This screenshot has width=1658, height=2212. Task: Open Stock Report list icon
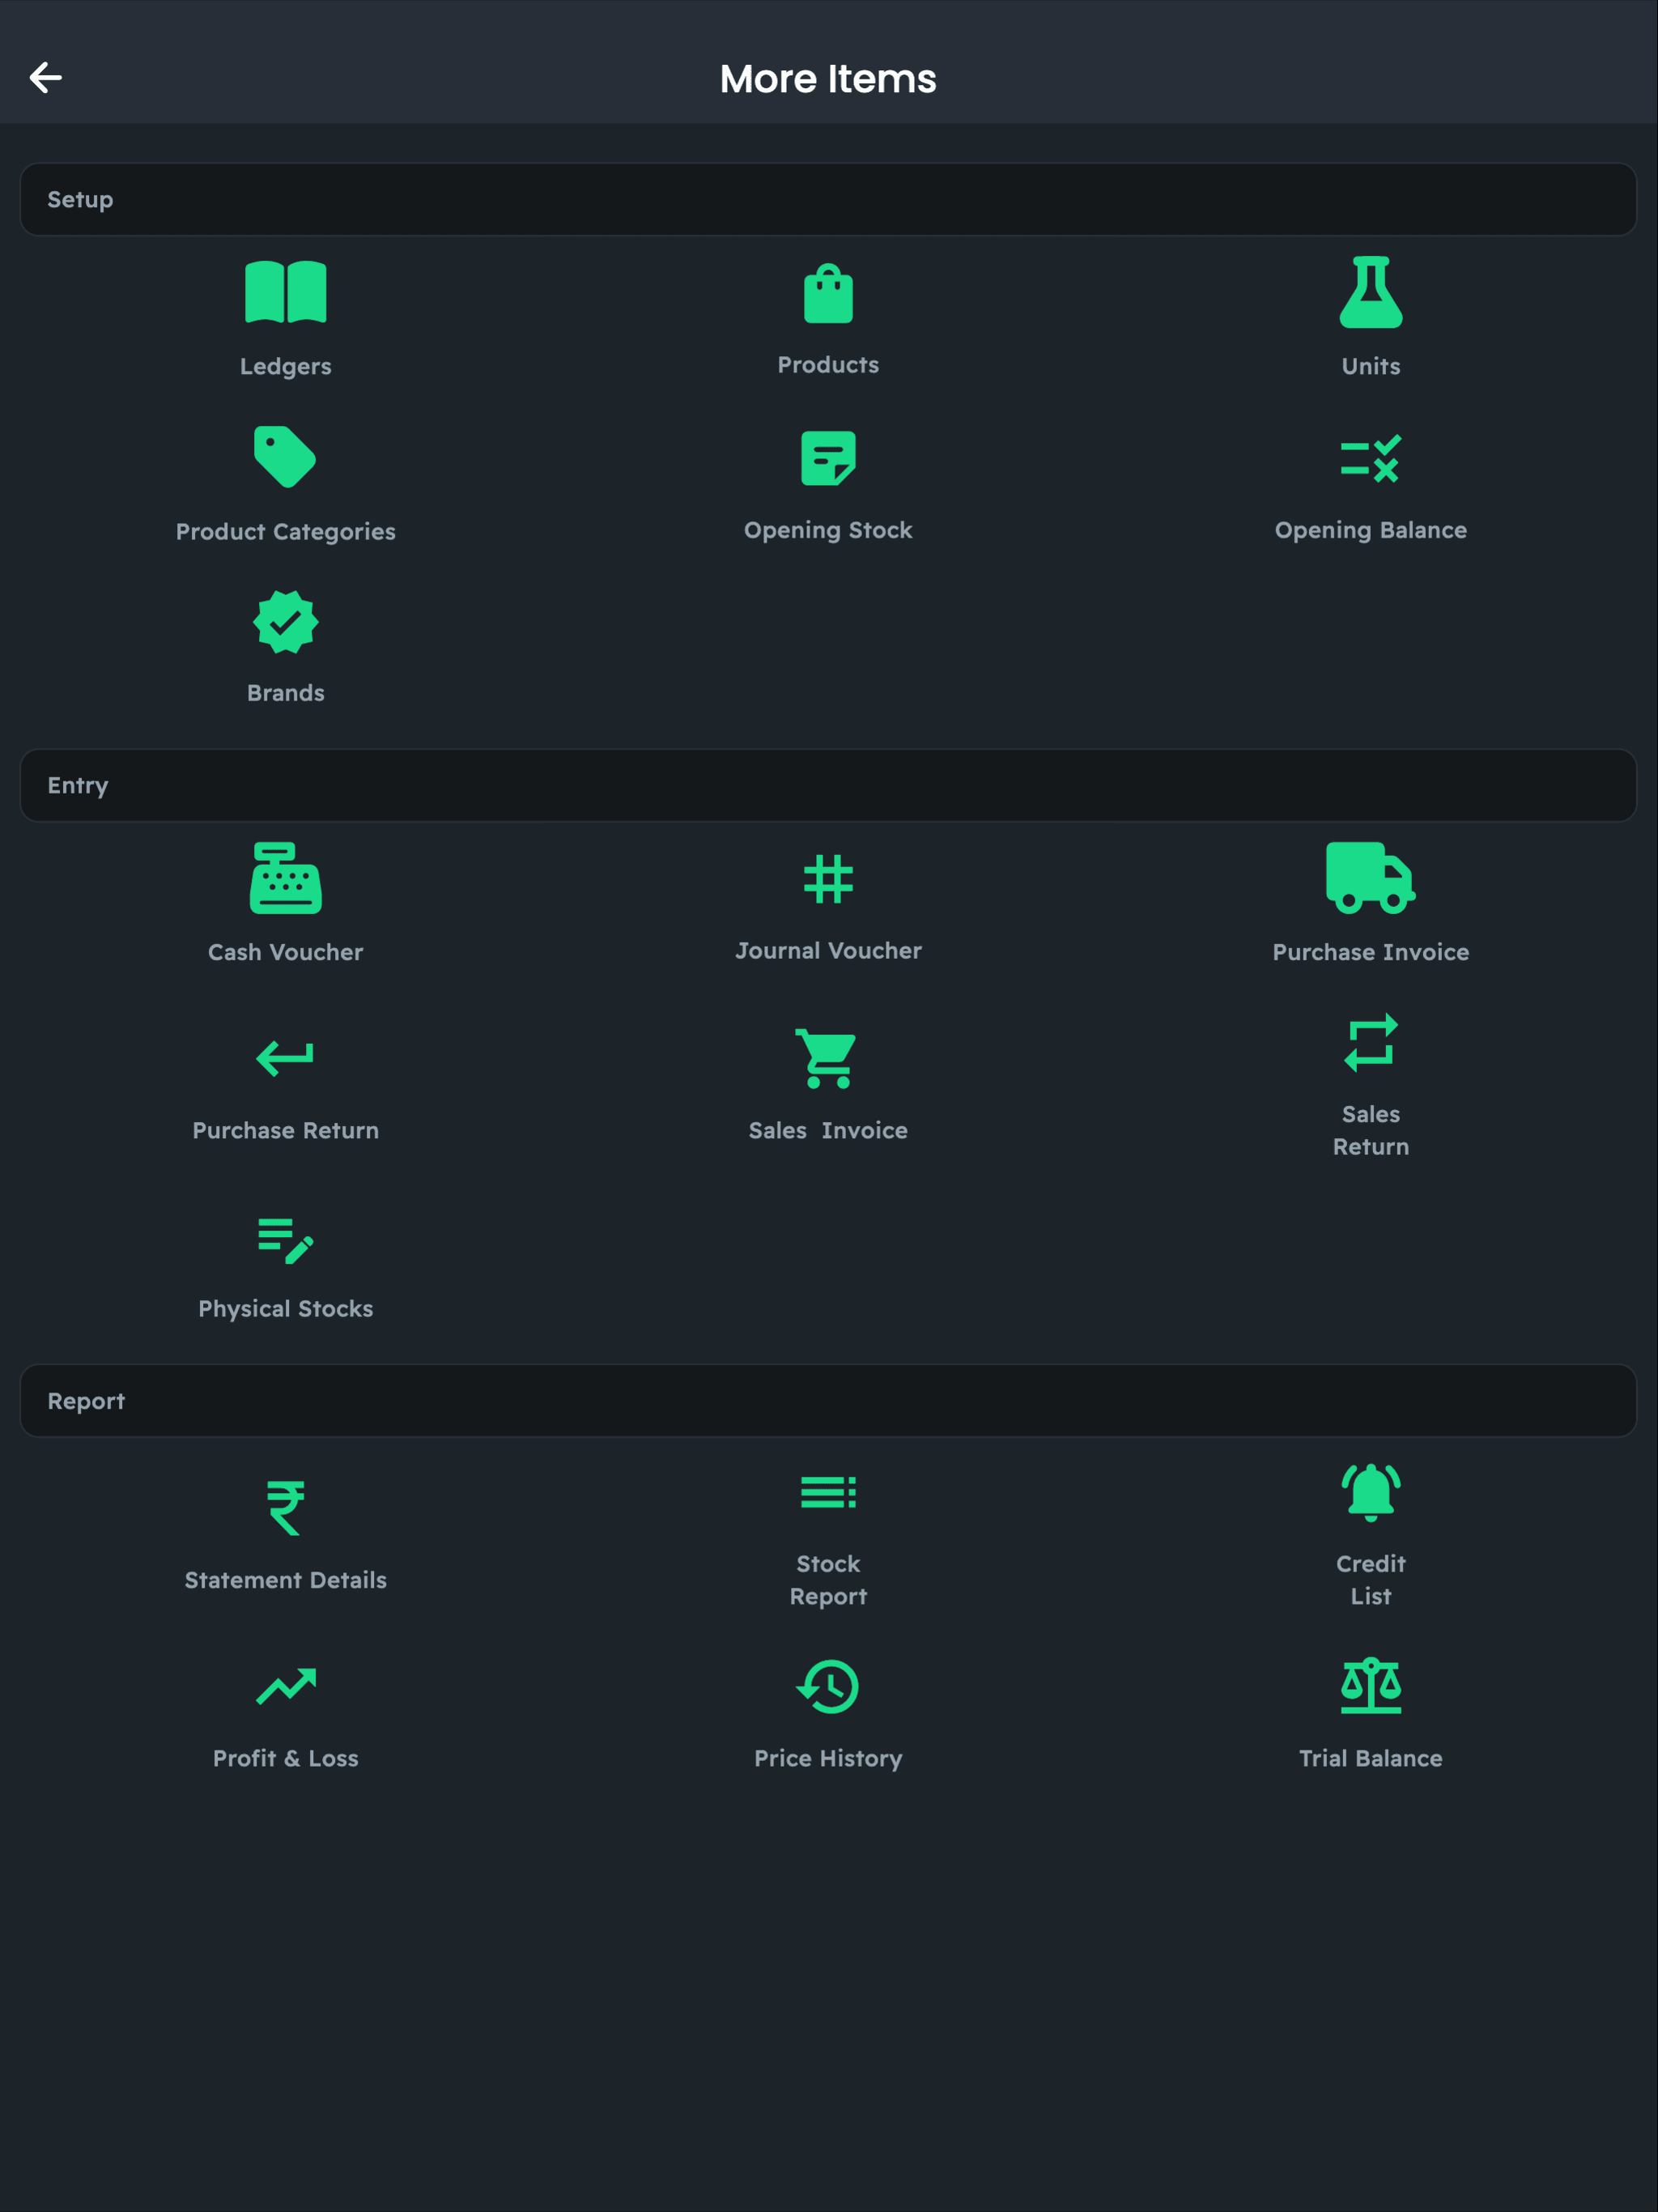tap(828, 1492)
